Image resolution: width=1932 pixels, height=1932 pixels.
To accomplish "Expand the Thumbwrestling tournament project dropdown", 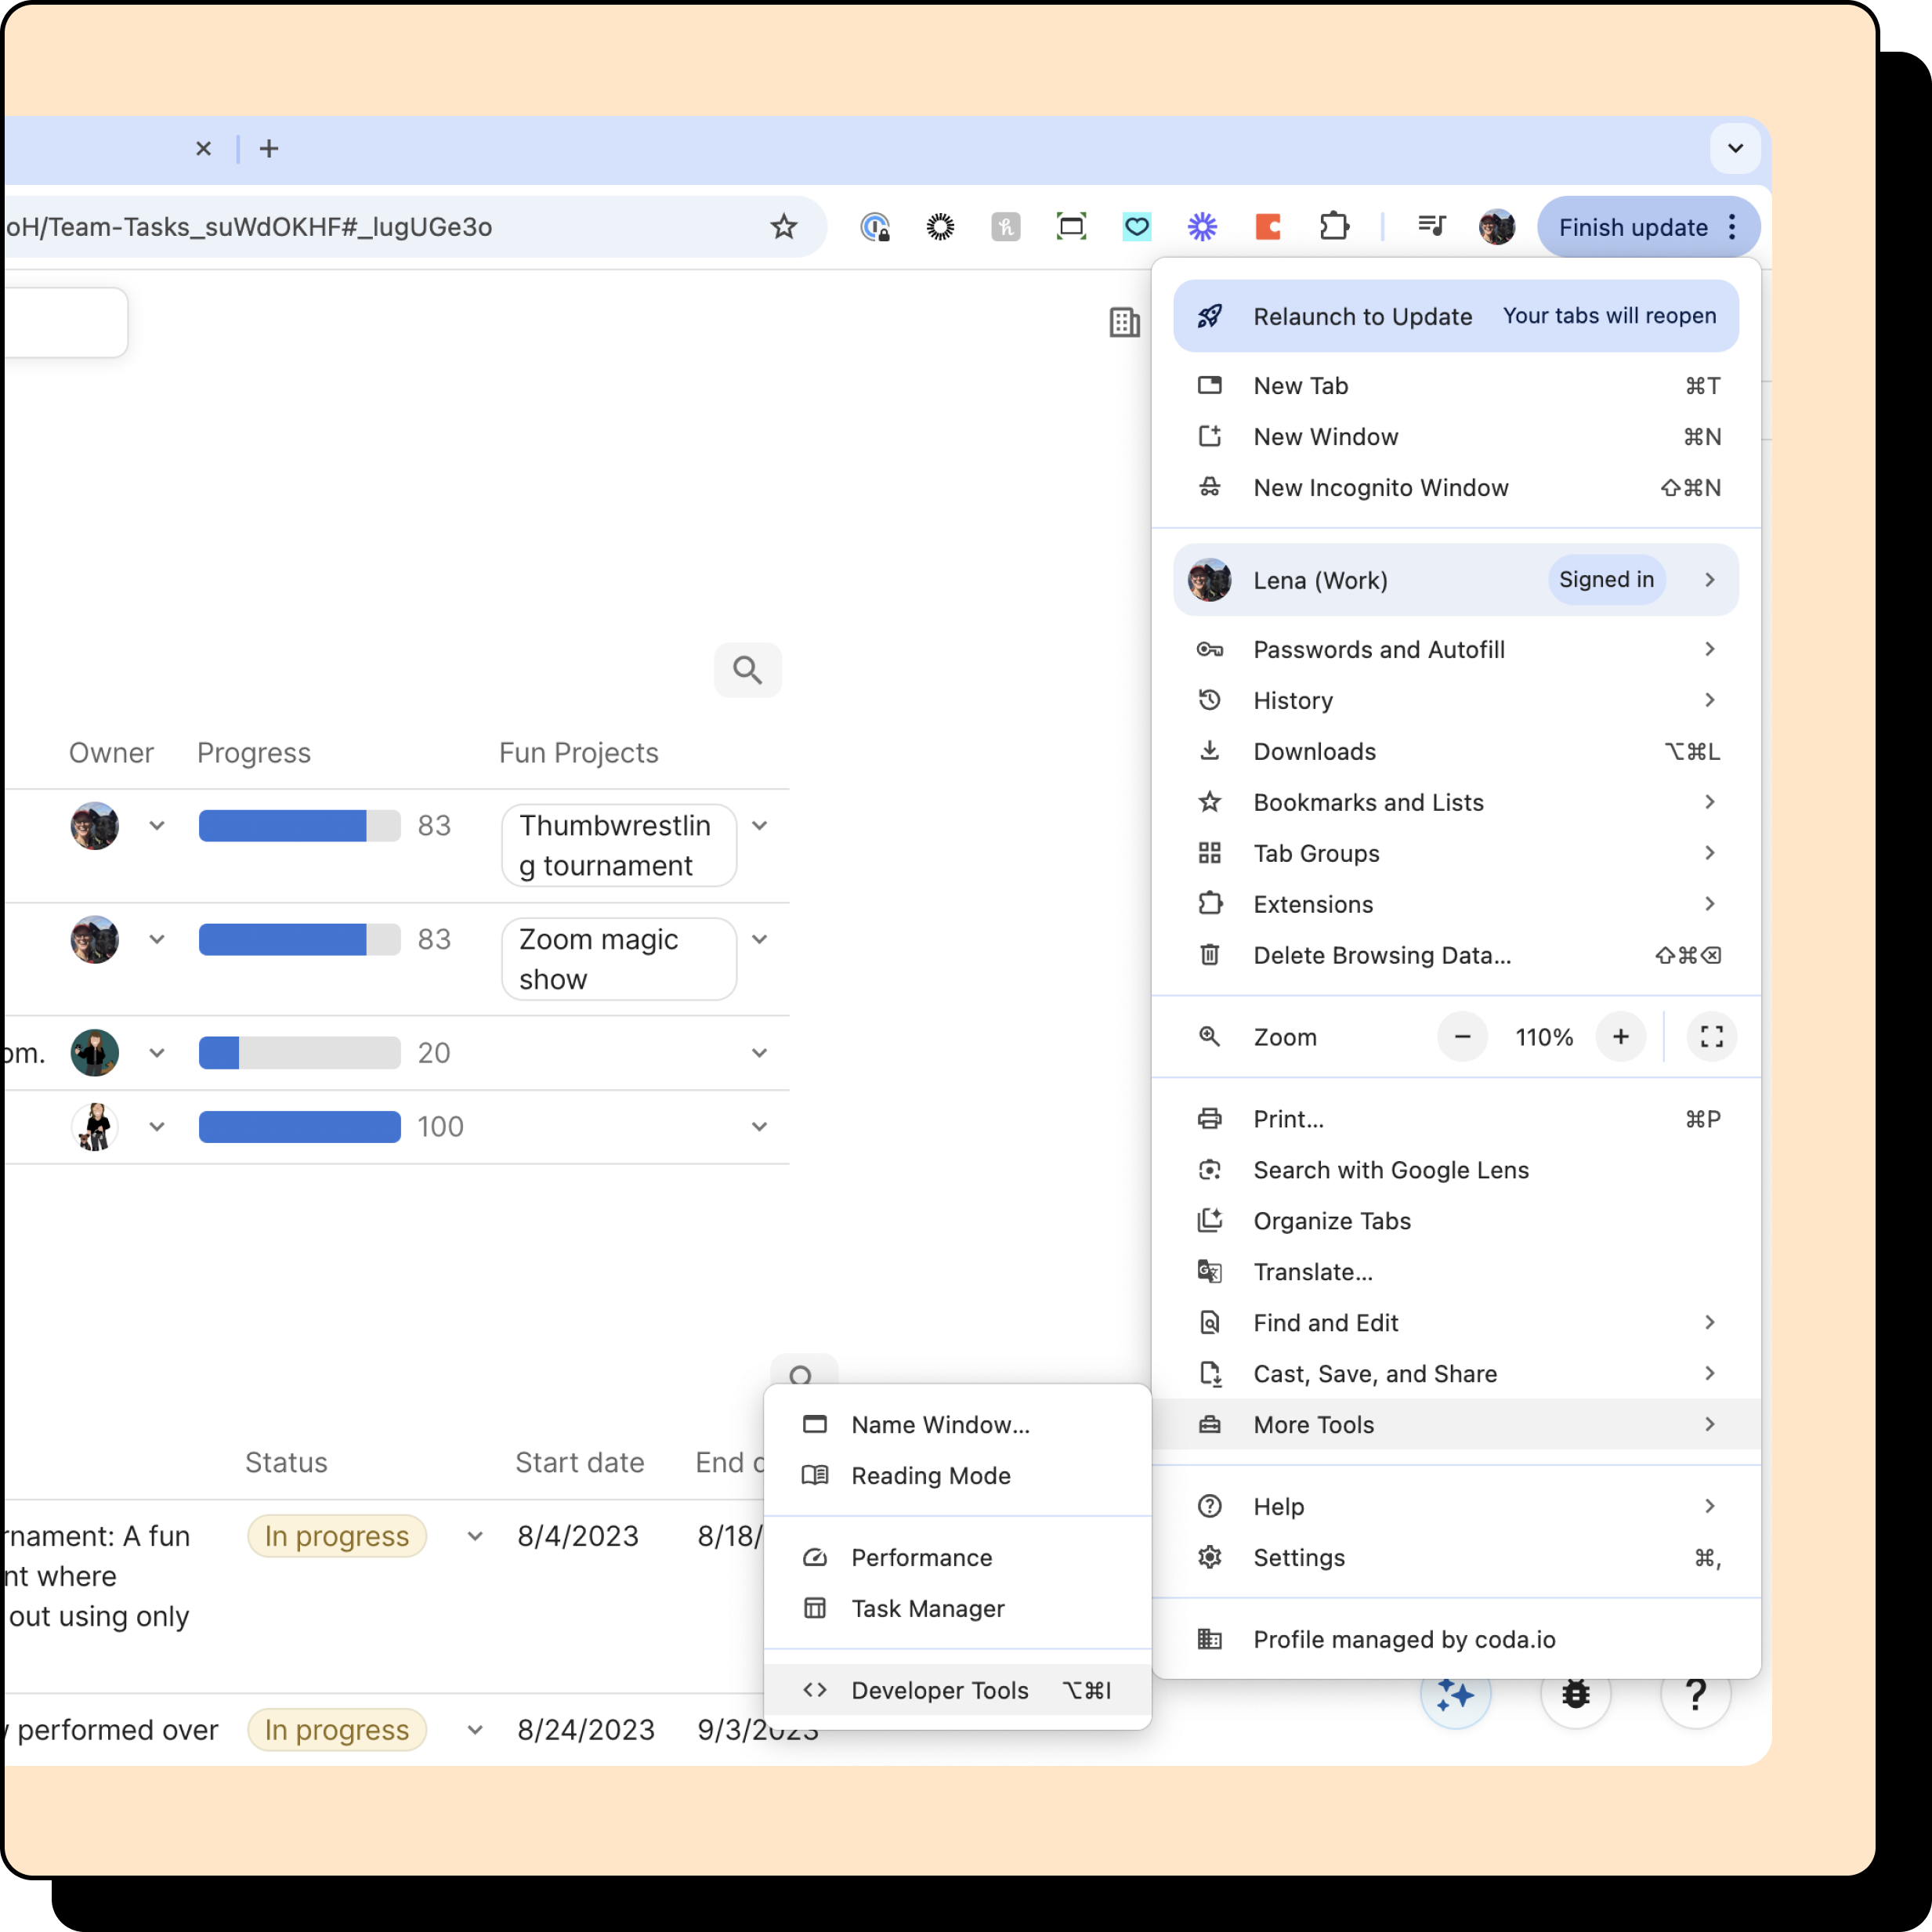I will coord(759,826).
